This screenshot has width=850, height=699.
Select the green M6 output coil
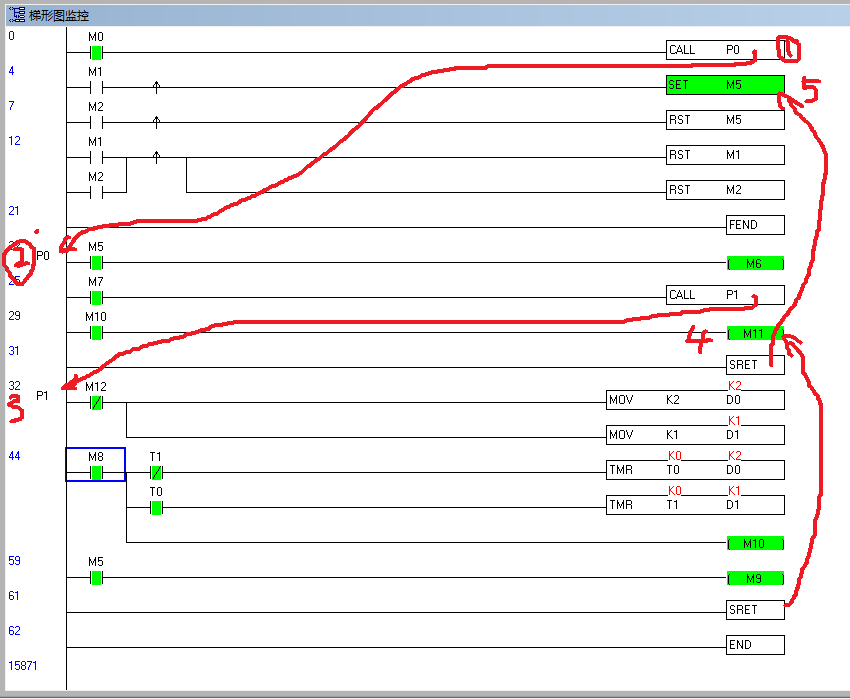click(755, 263)
